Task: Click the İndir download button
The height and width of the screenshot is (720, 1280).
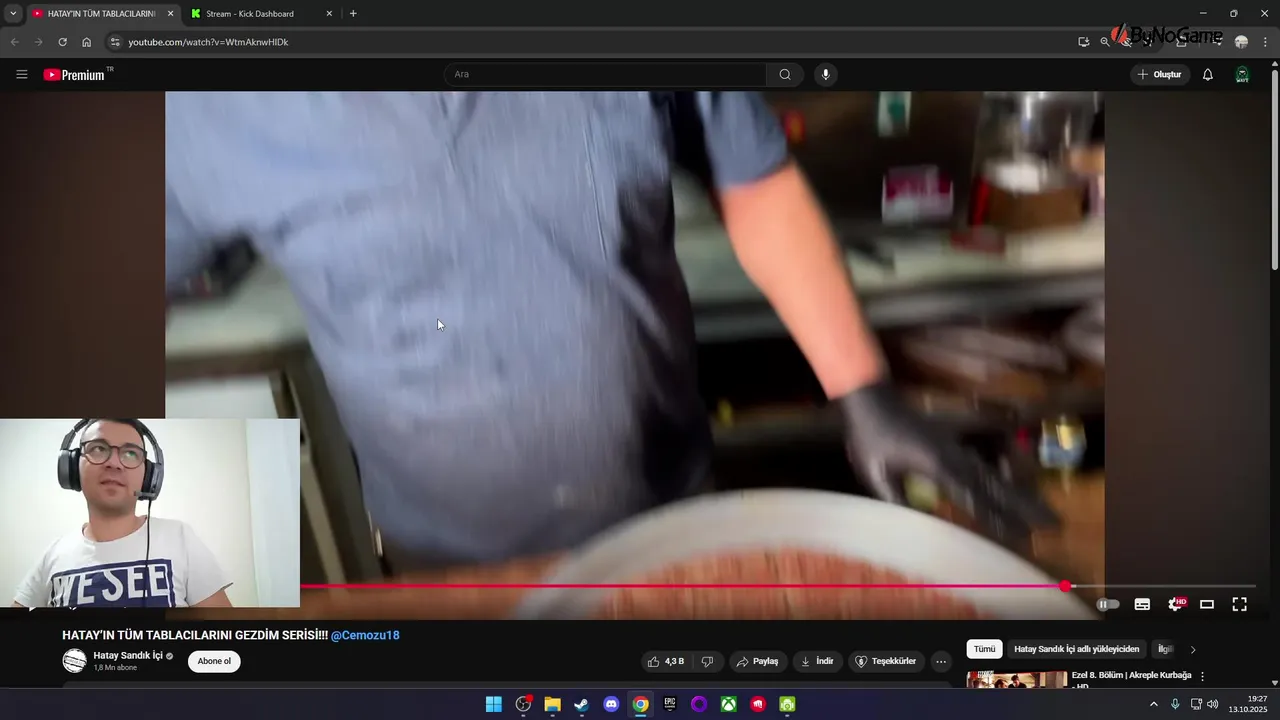Action: (x=817, y=661)
